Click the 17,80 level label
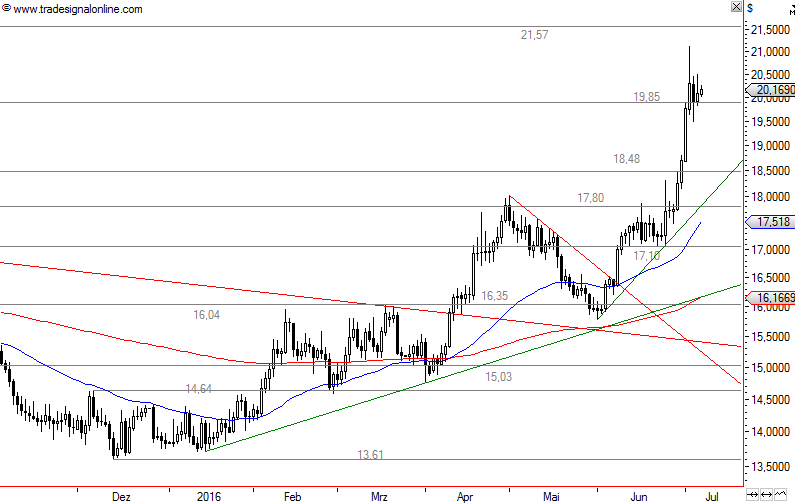This screenshot has width=795, height=503. pyautogui.click(x=590, y=198)
